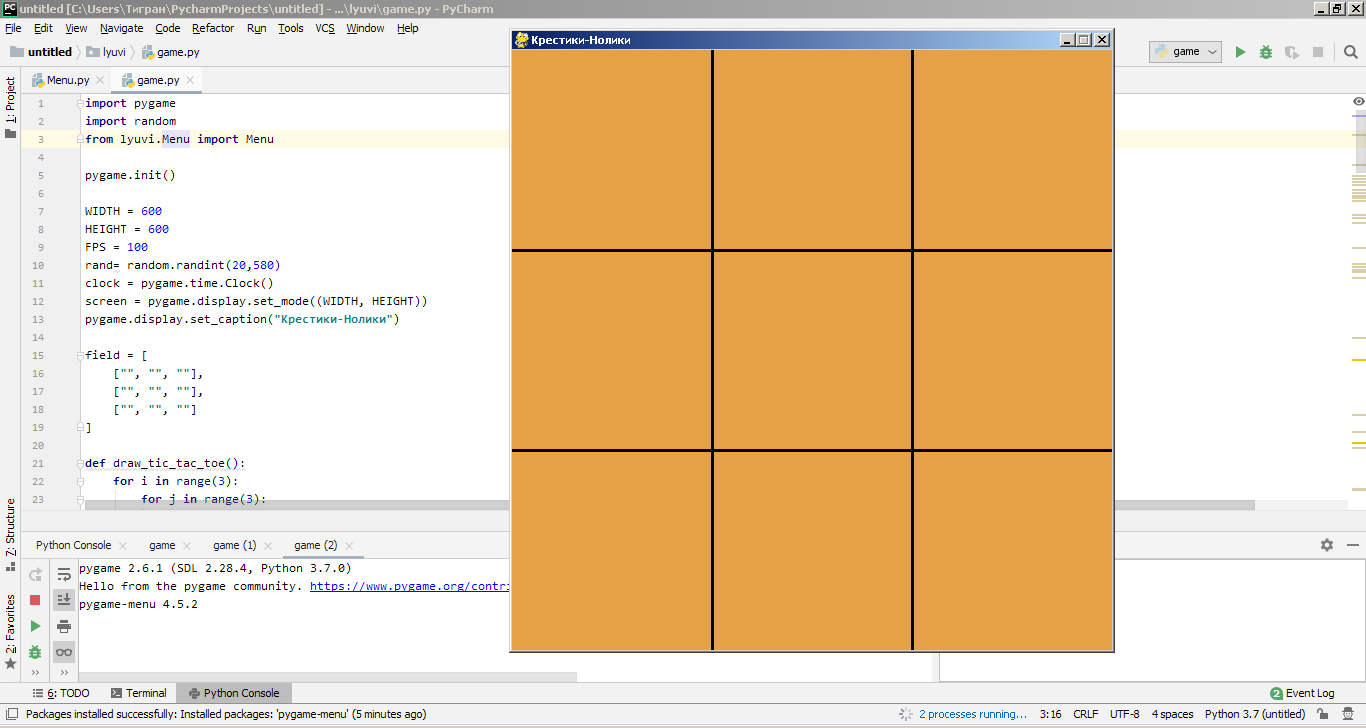Click the 2 processes running indicator

pos(973,714)
